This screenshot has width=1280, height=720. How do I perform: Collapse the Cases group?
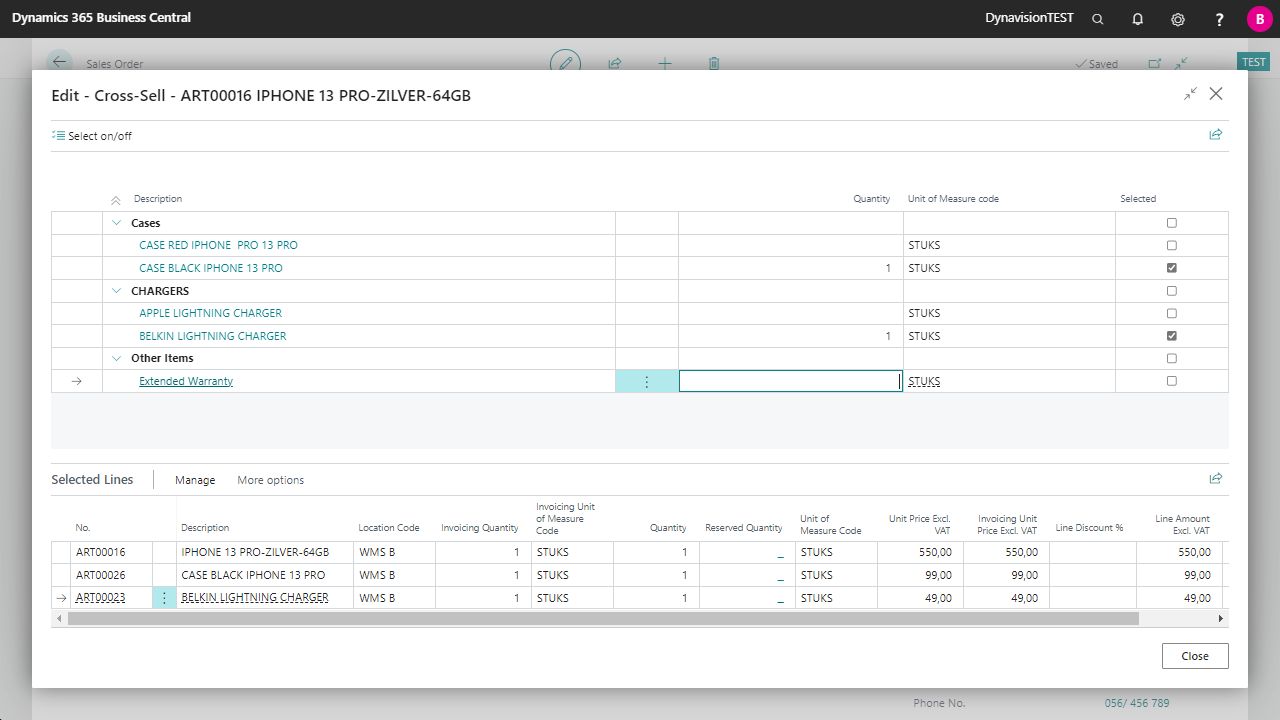click(116, 223)
